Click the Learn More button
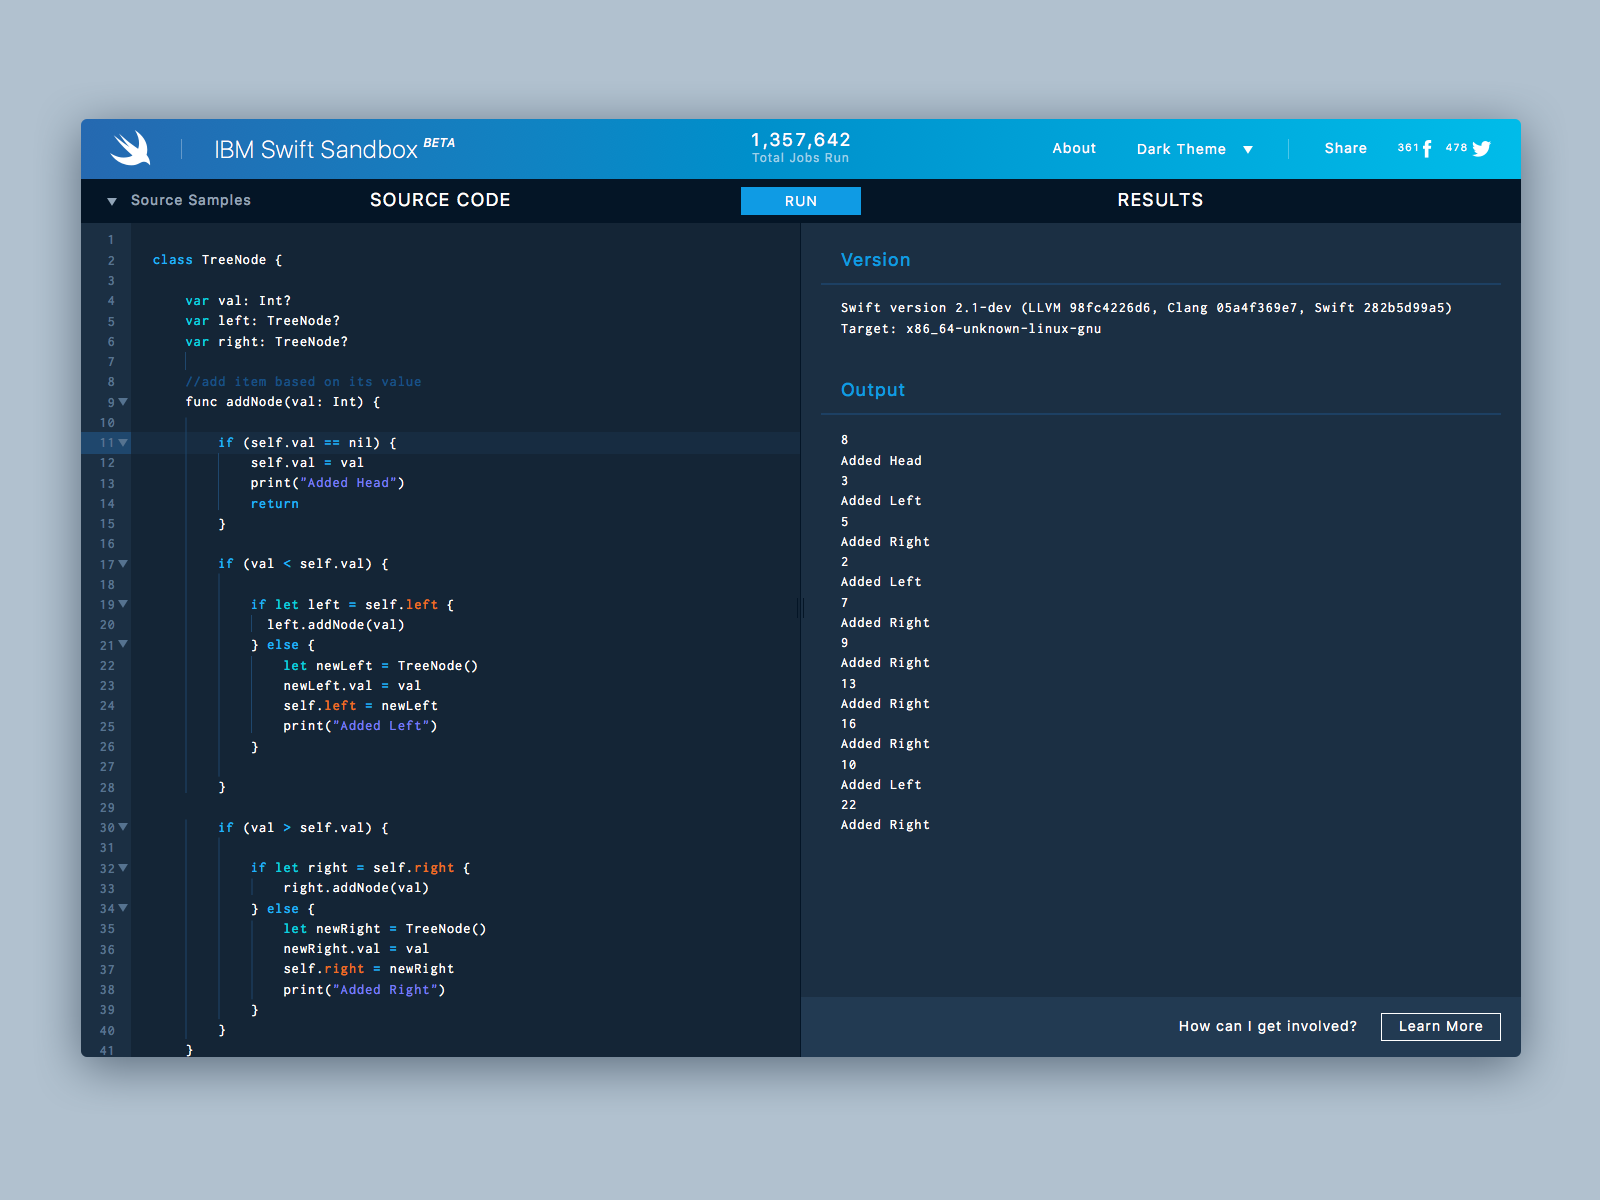Image resolution: width=1600 pixels, height=1200 pixels. coord(1440,1026)
